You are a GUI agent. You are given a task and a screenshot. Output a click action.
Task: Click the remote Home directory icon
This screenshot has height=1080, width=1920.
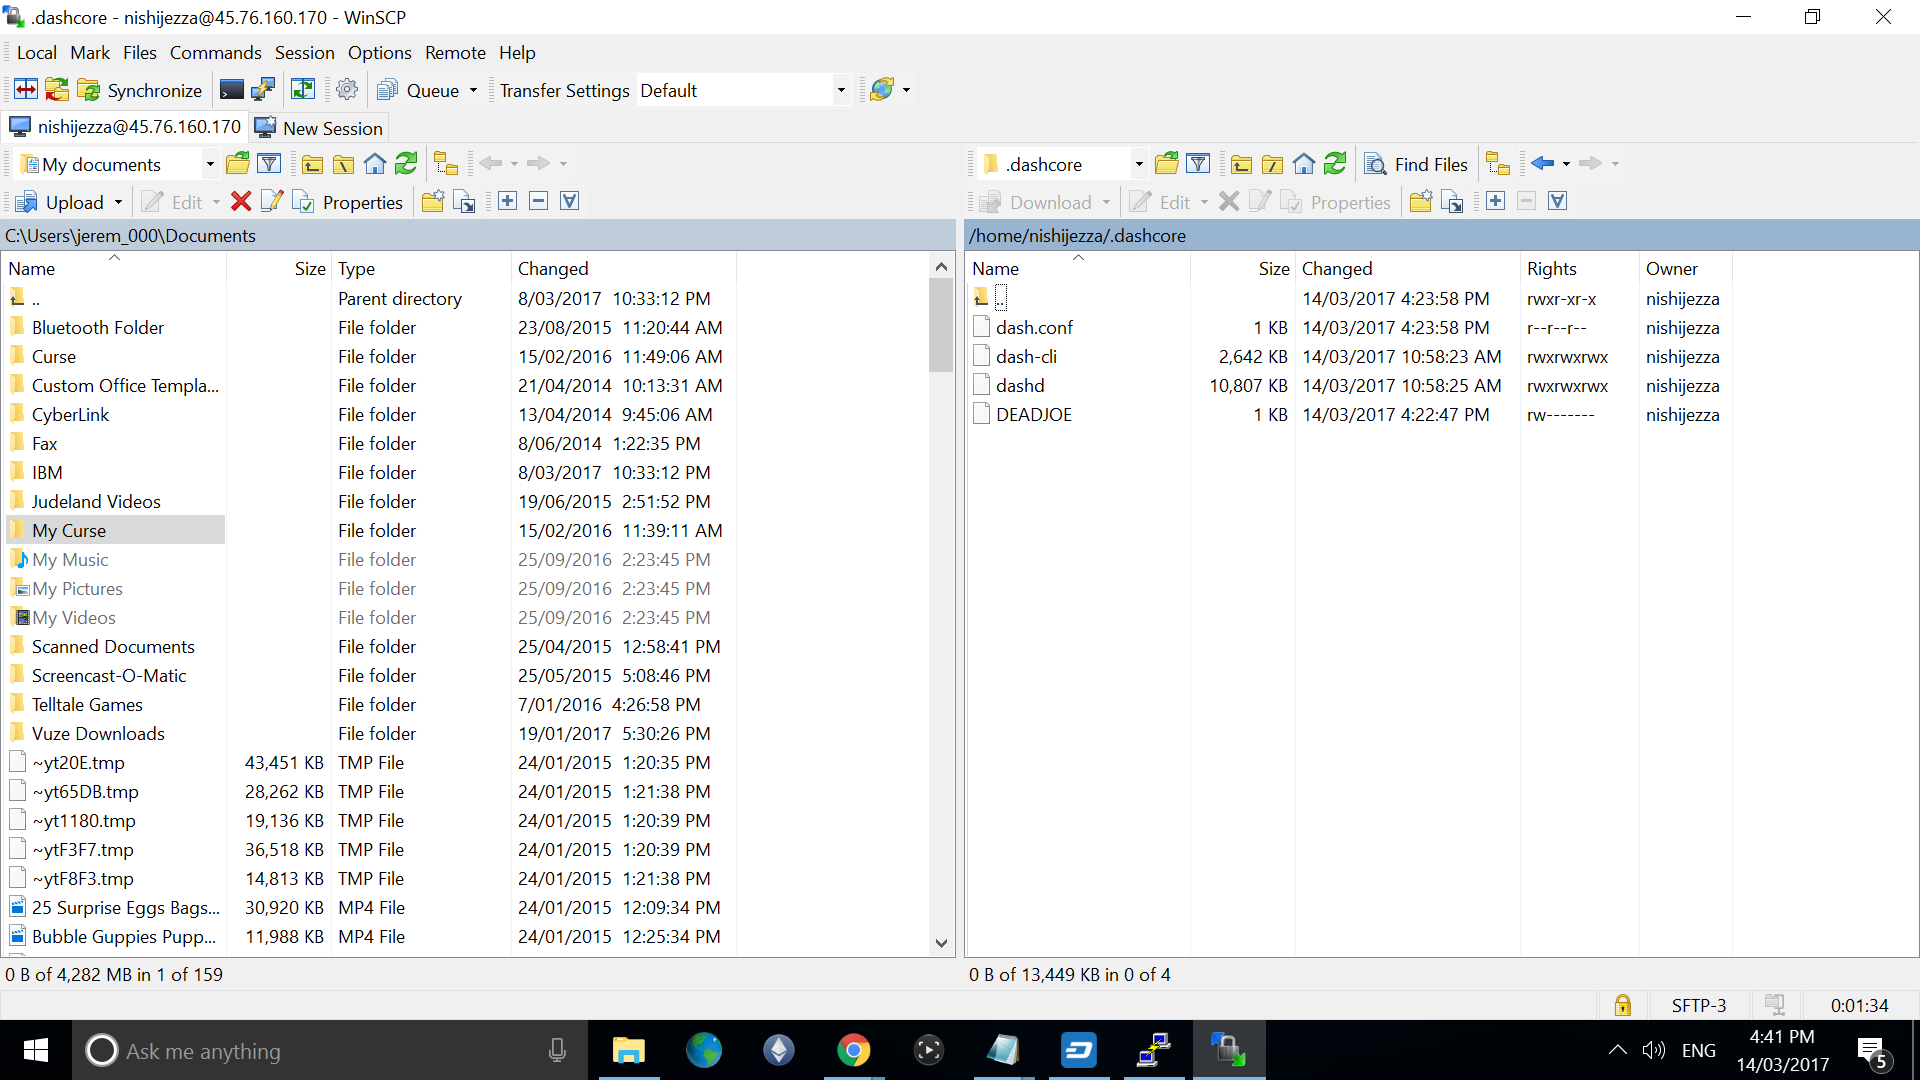(x=1304, y=163)
